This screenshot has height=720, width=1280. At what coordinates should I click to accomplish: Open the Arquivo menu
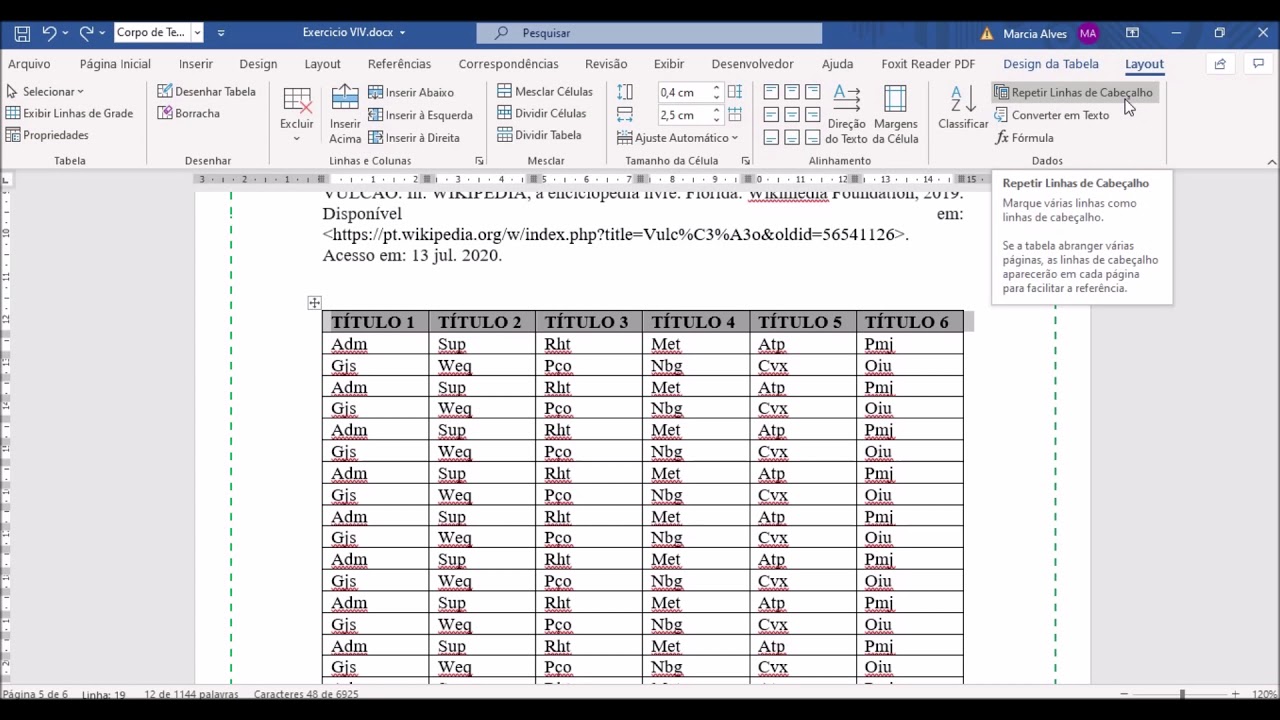point(29,64)
